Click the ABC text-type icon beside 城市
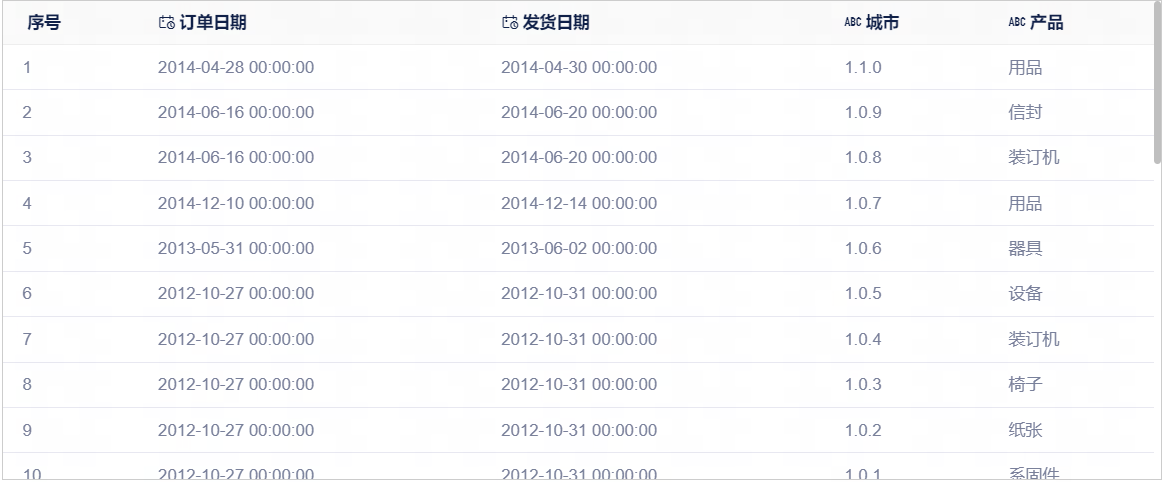Screen dimensions: 1165x482 pyautogui.click(x=853, y=23)
